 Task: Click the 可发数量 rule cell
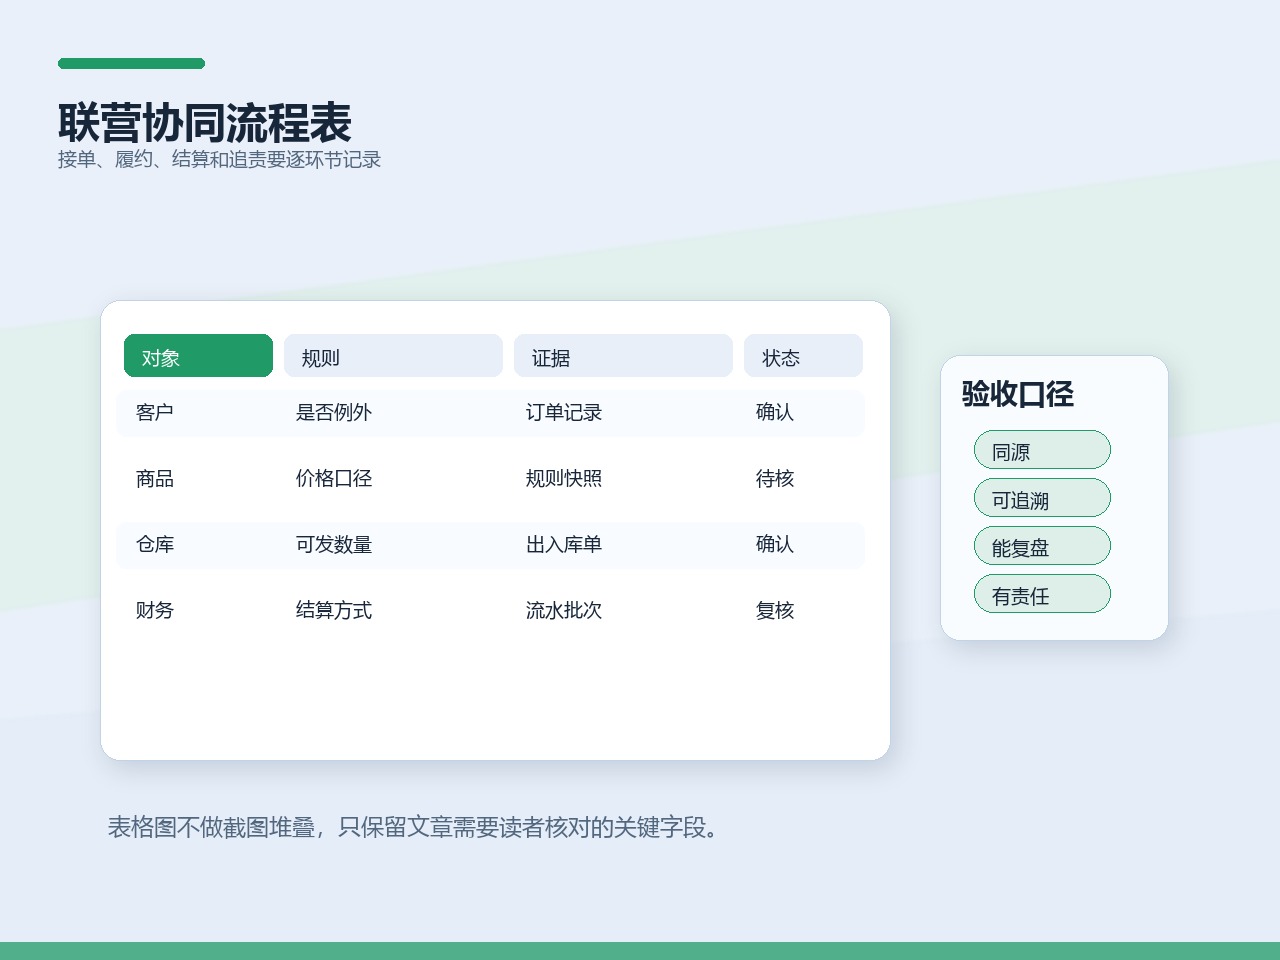click(x=334, y=545)
